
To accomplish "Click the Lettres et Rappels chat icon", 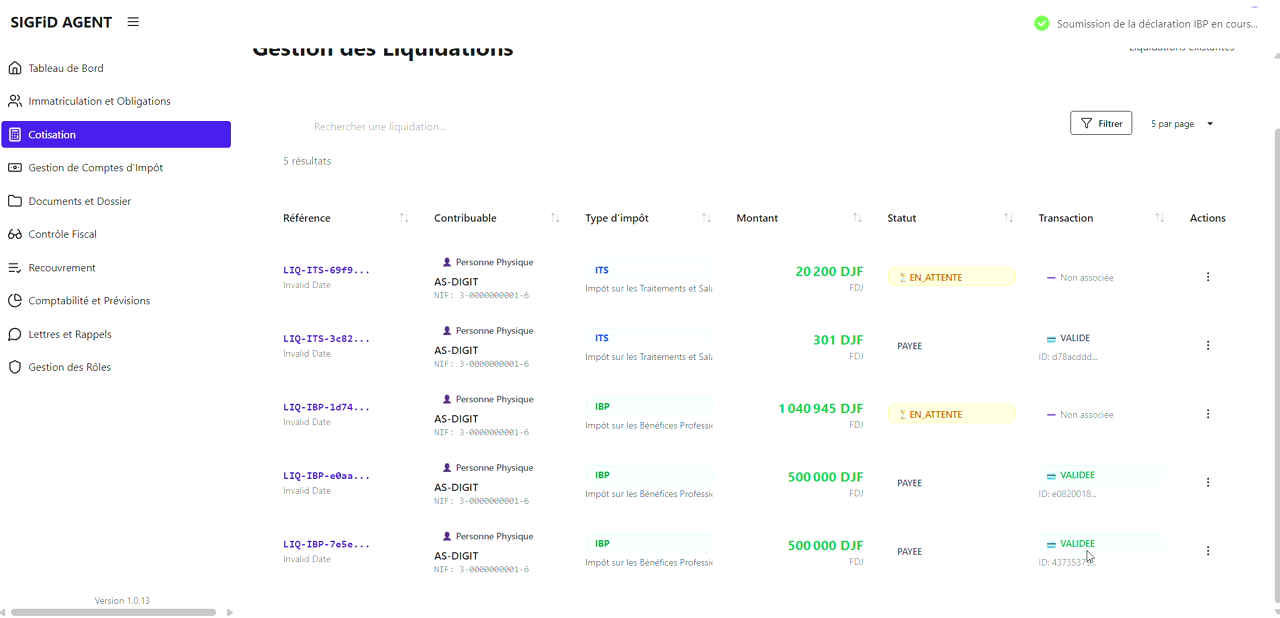I will coord(15,334).
